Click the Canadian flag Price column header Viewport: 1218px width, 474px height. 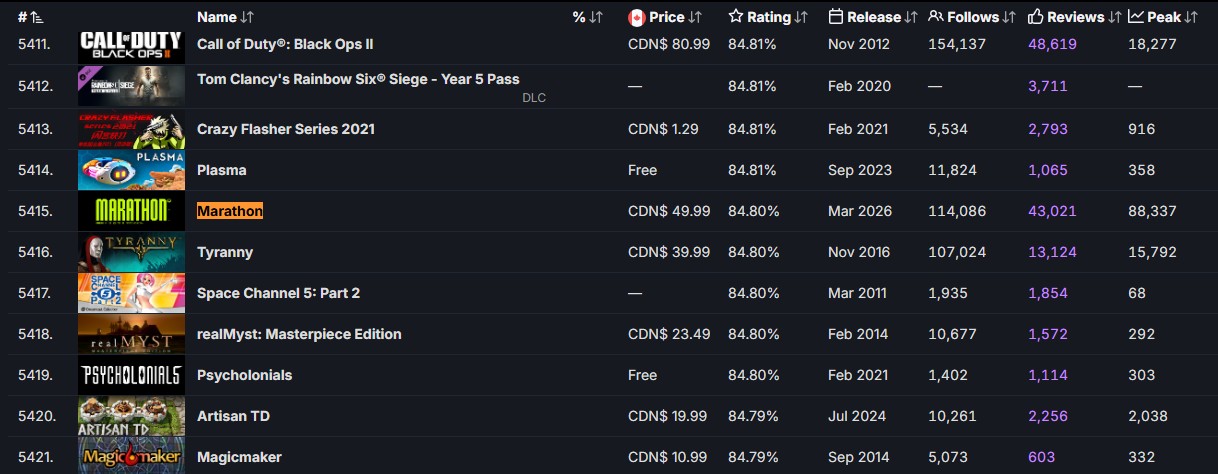tap(665, 17)
